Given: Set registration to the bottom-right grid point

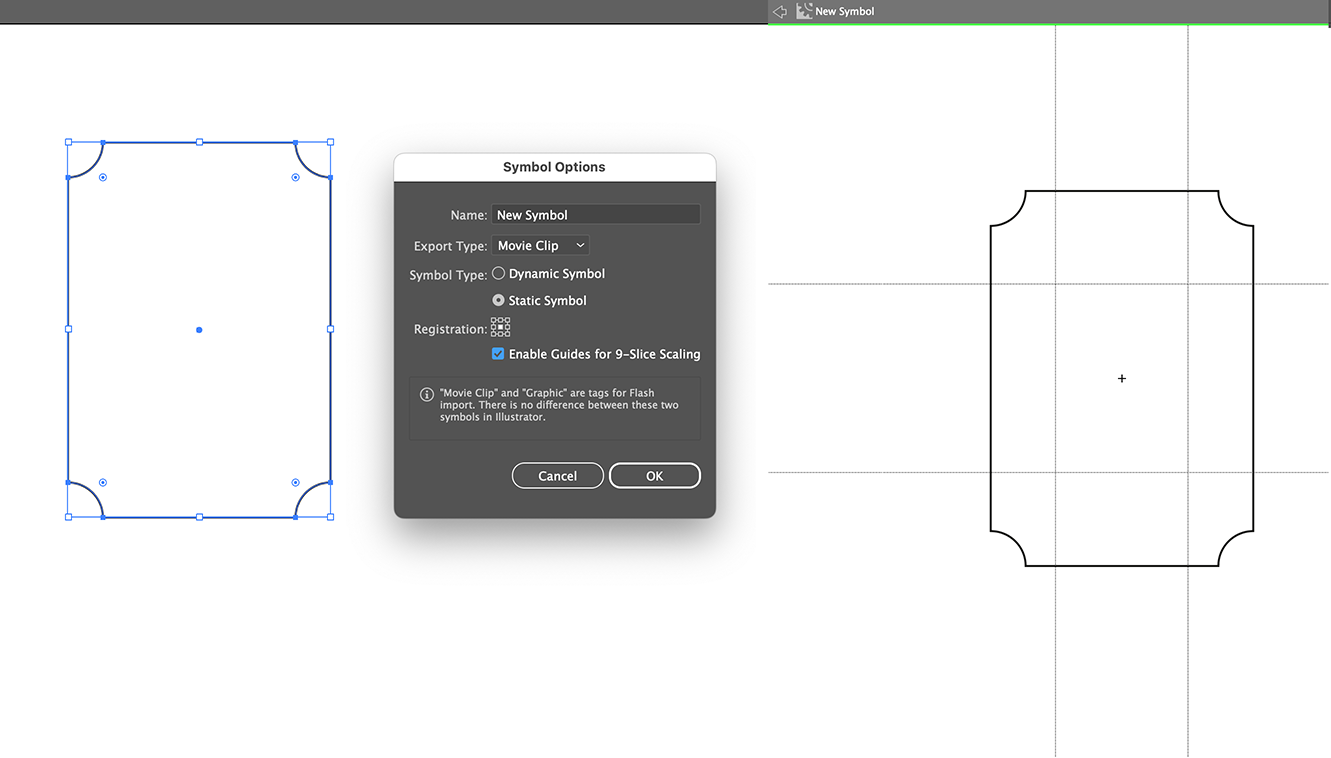Looking at the screenshot, I should [x=507, y=334].
